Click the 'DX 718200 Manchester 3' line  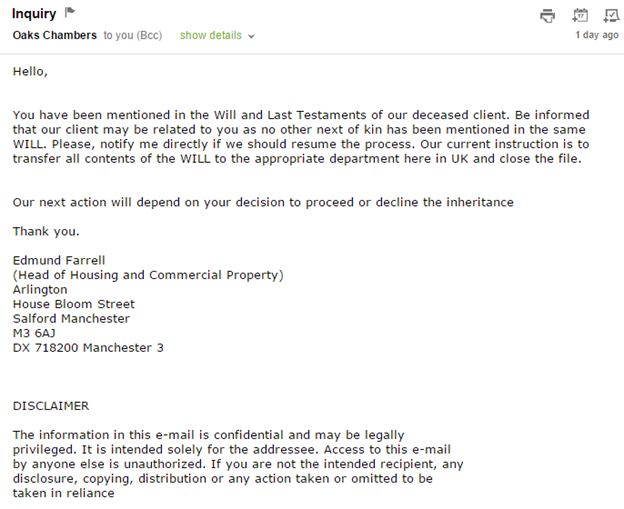pyautogui.click(x=88, y=348)
